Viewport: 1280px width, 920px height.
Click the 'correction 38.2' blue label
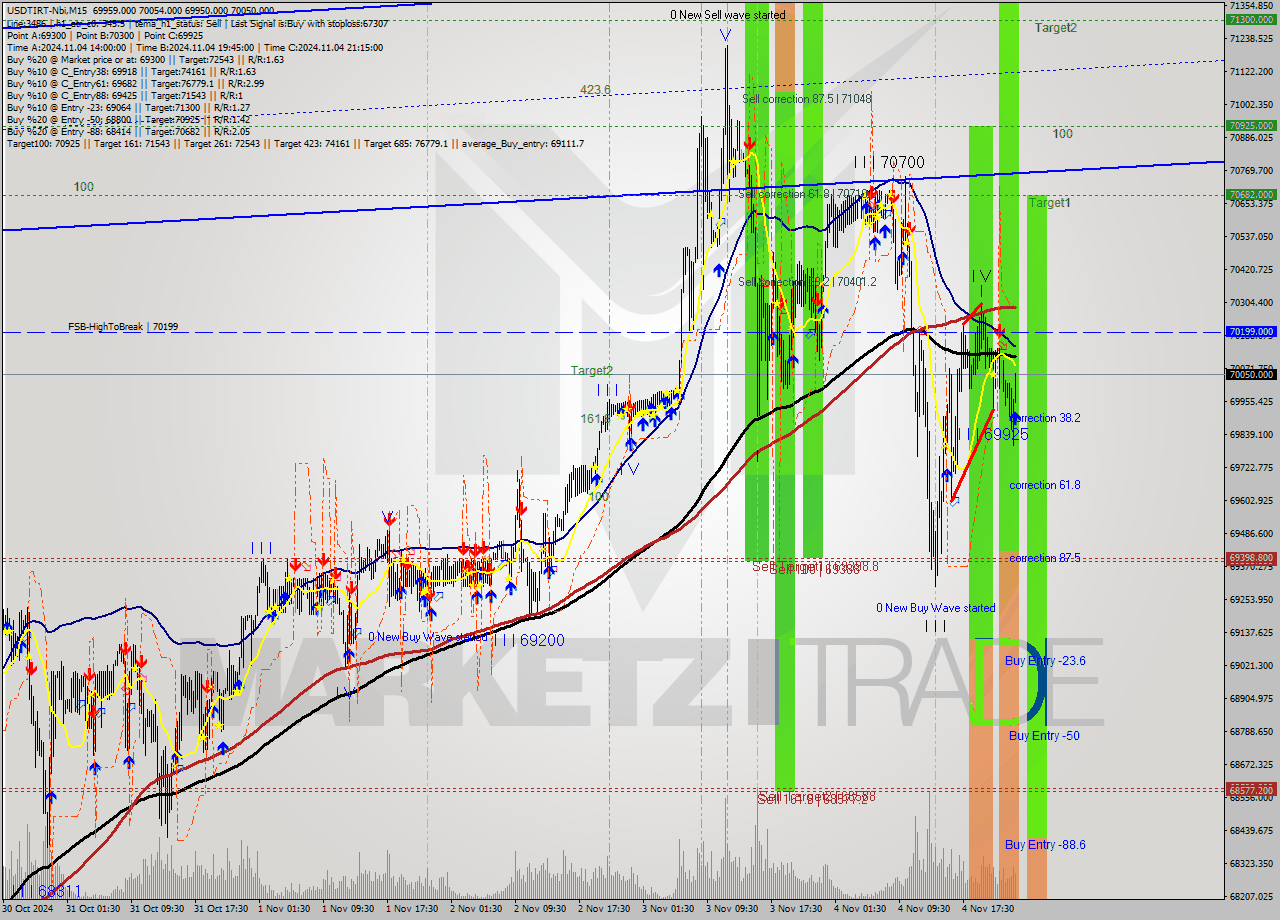tap(1046, 418)
